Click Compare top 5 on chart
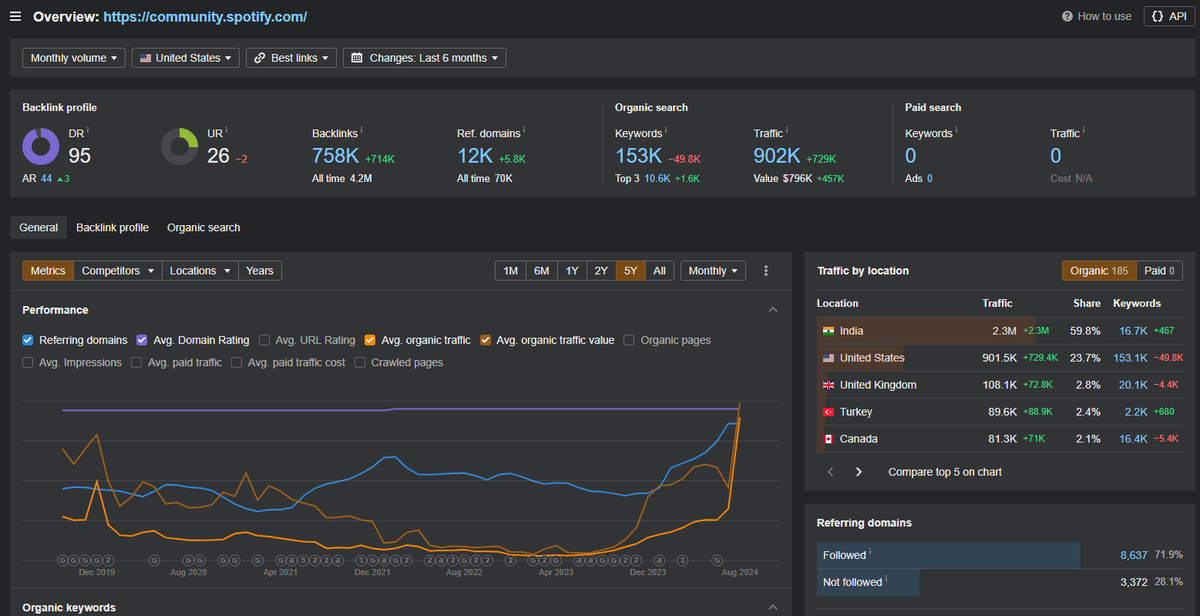 click(945, 472)
